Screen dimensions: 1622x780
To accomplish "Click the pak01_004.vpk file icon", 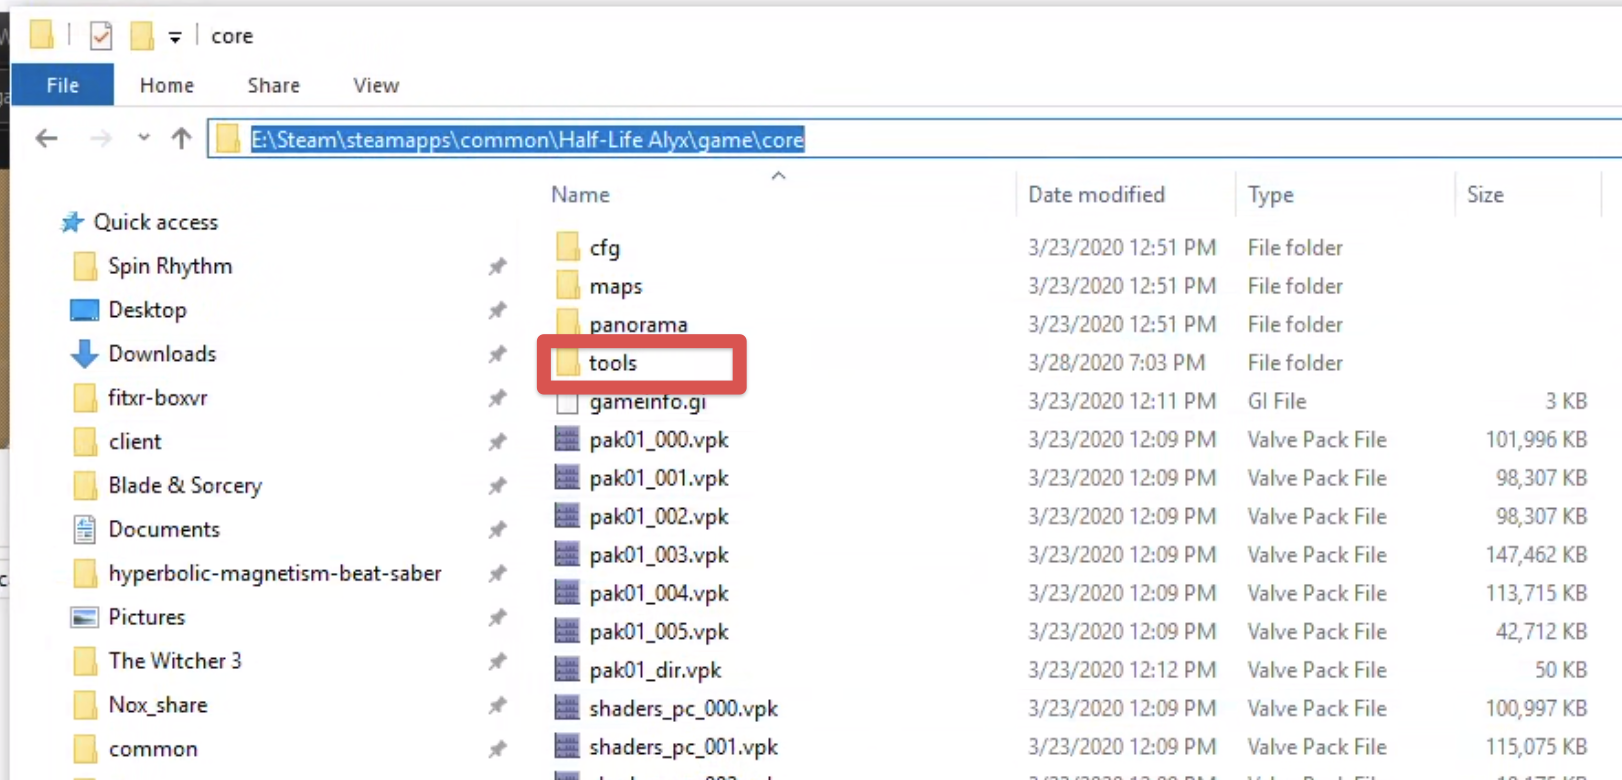I will 567,593.
